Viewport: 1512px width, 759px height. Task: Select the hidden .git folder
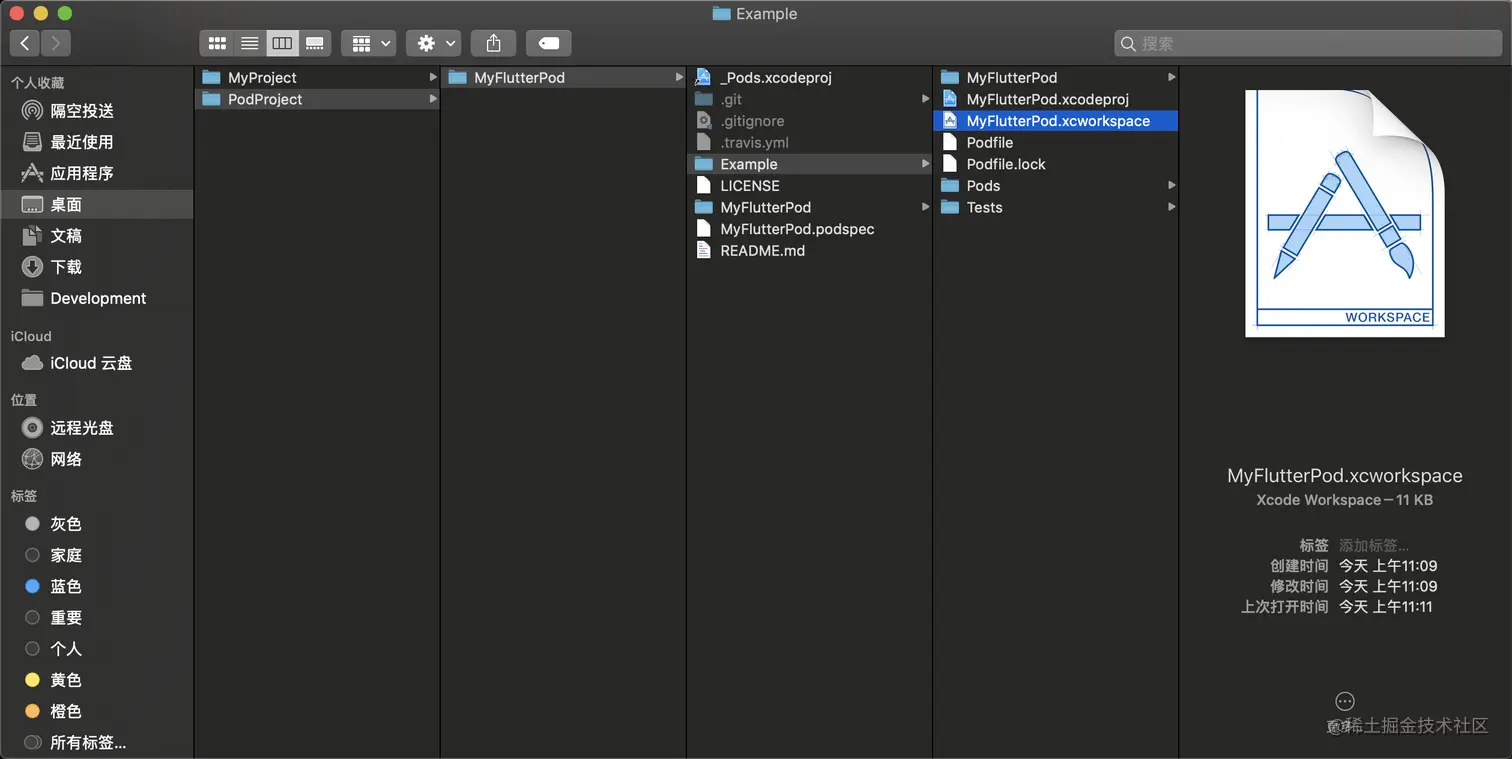pyautogui.click(x=809, y=99)
